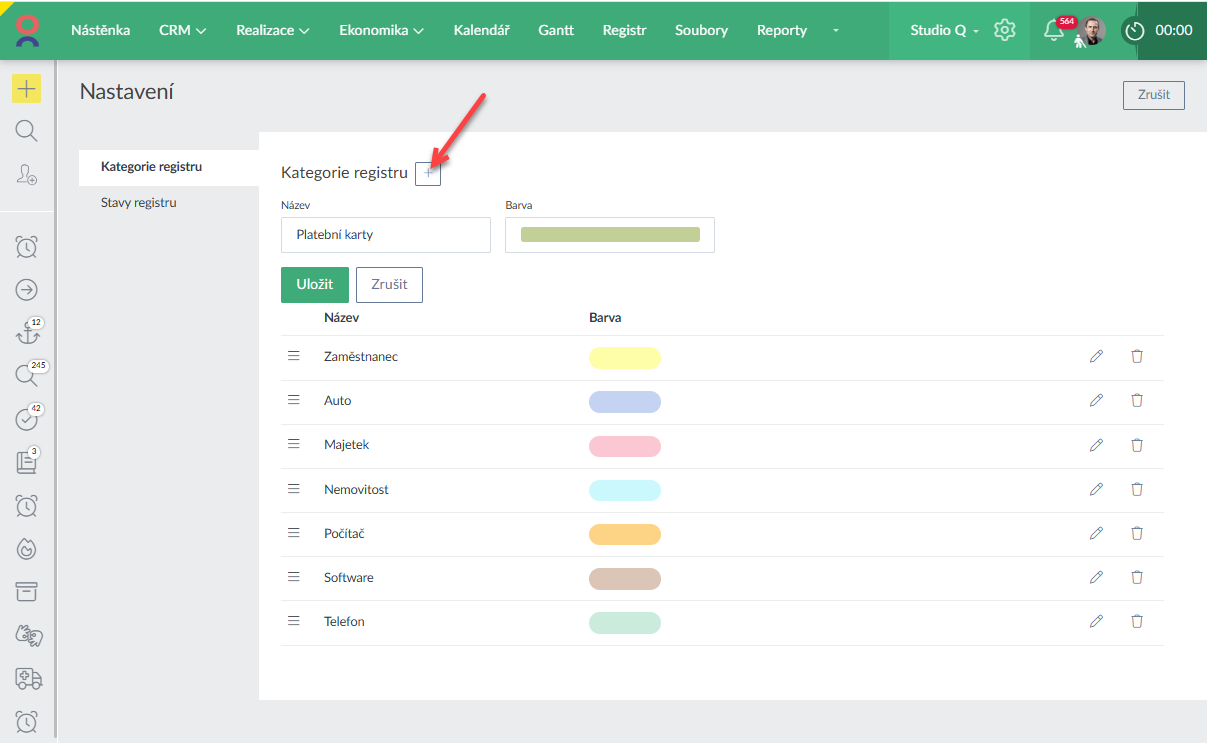Click the plus icon beside Kategorie registru
1207x743 pixels.
[428, 173]
